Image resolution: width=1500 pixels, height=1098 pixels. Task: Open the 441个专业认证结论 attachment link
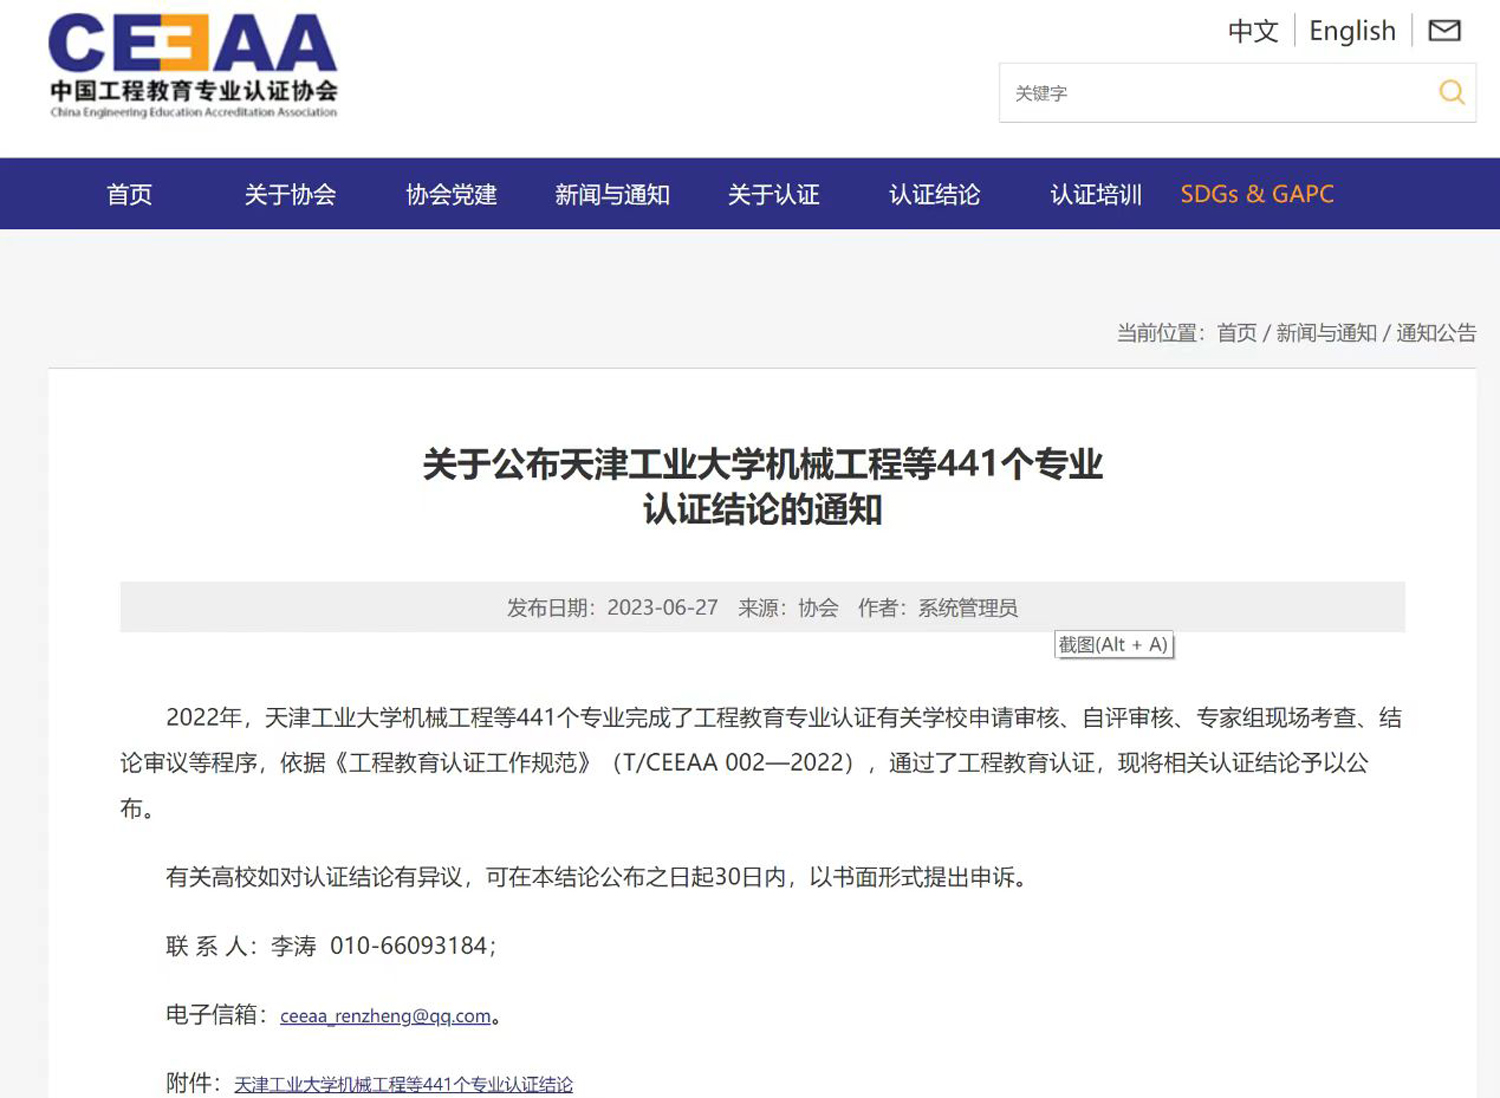[403, 1084]
